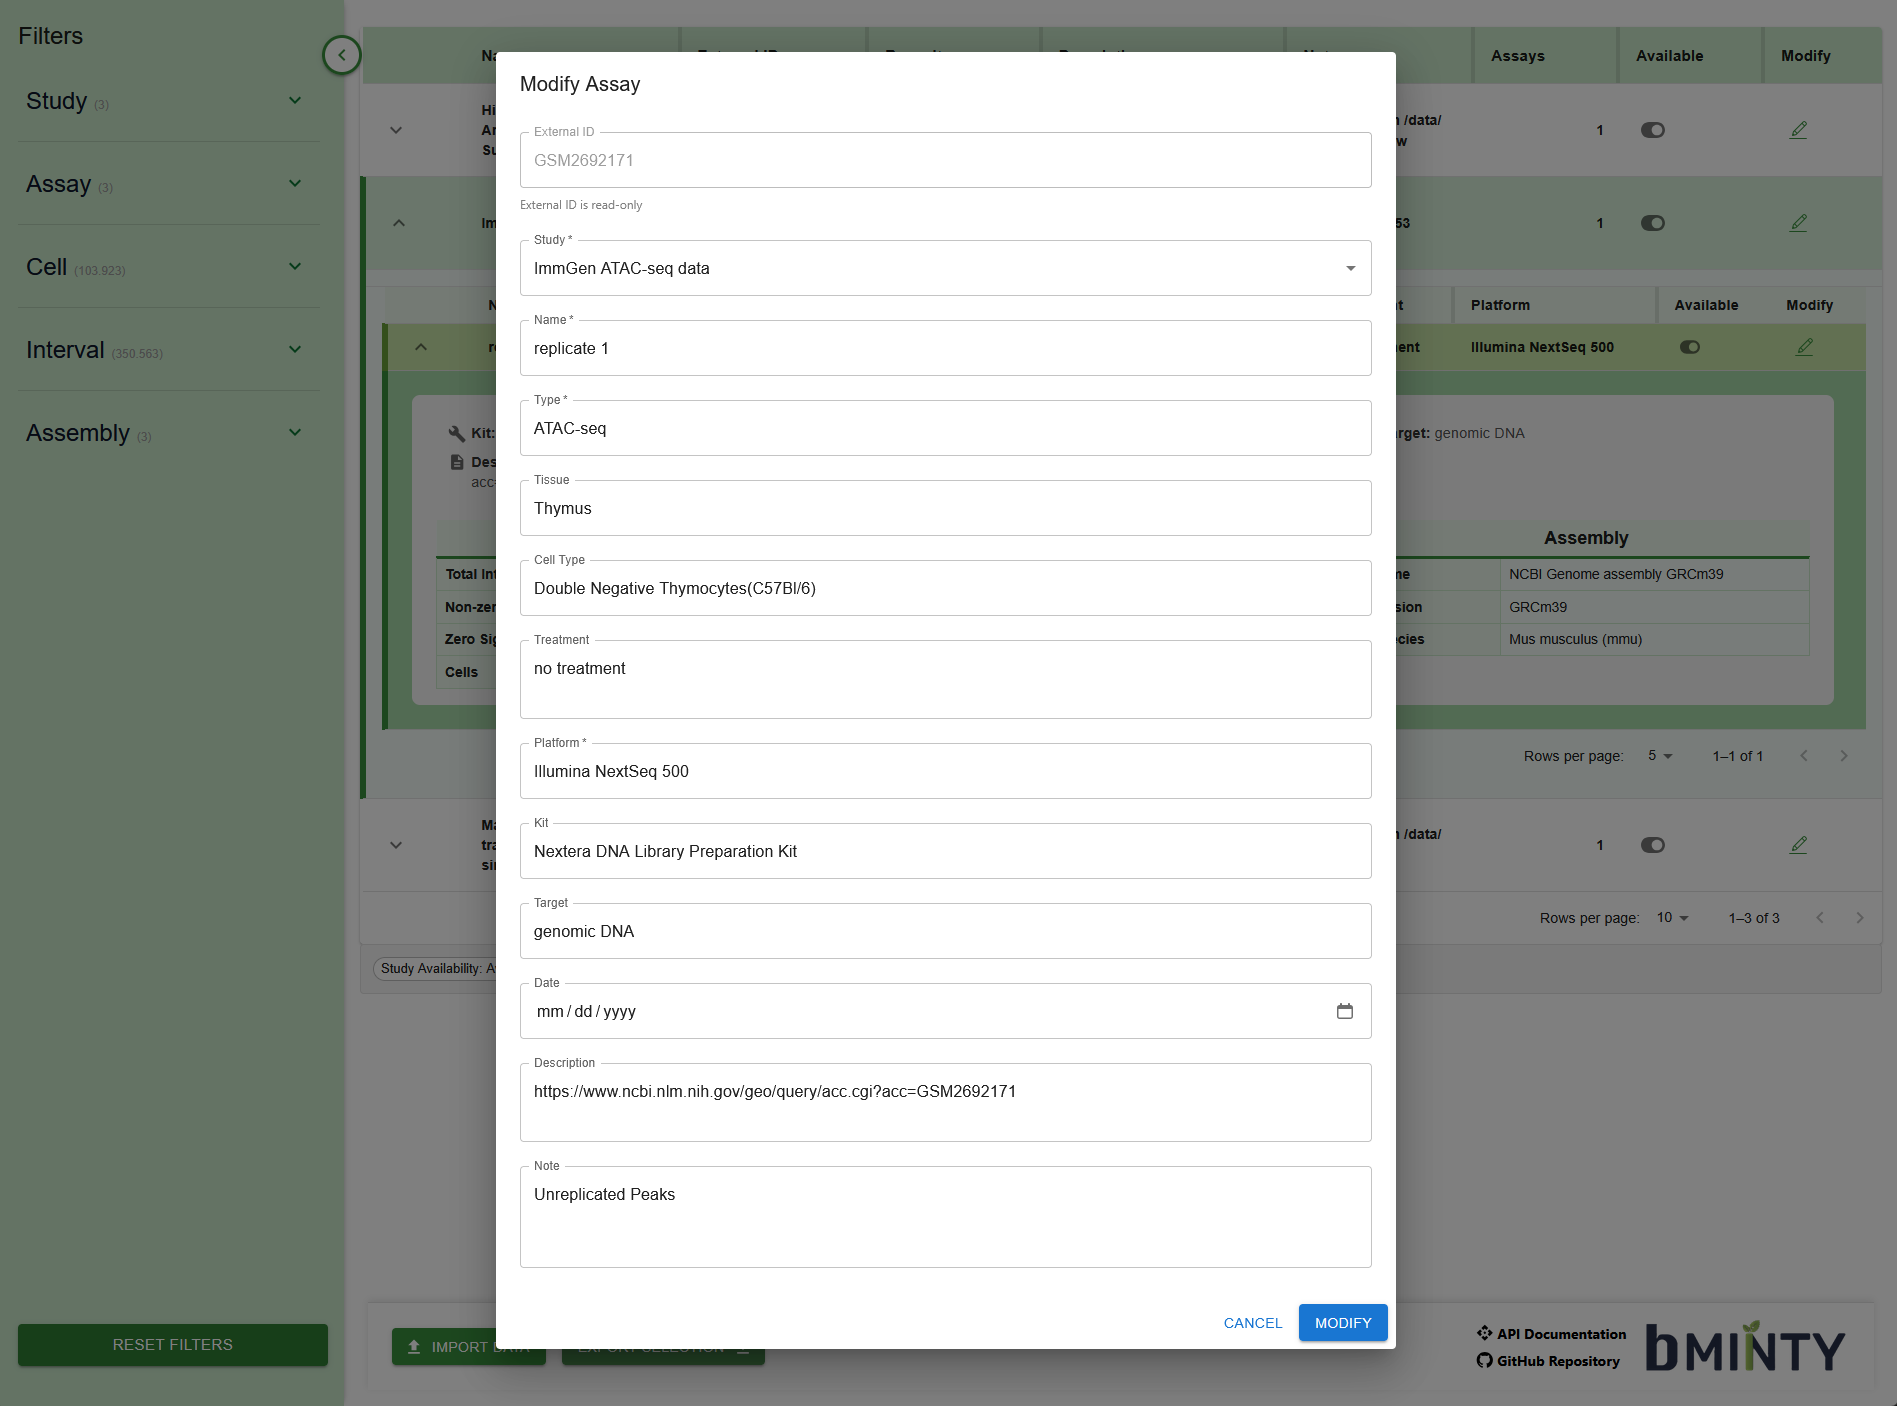
Task: Click into the Tissue input field
Action: click(945, 509)
